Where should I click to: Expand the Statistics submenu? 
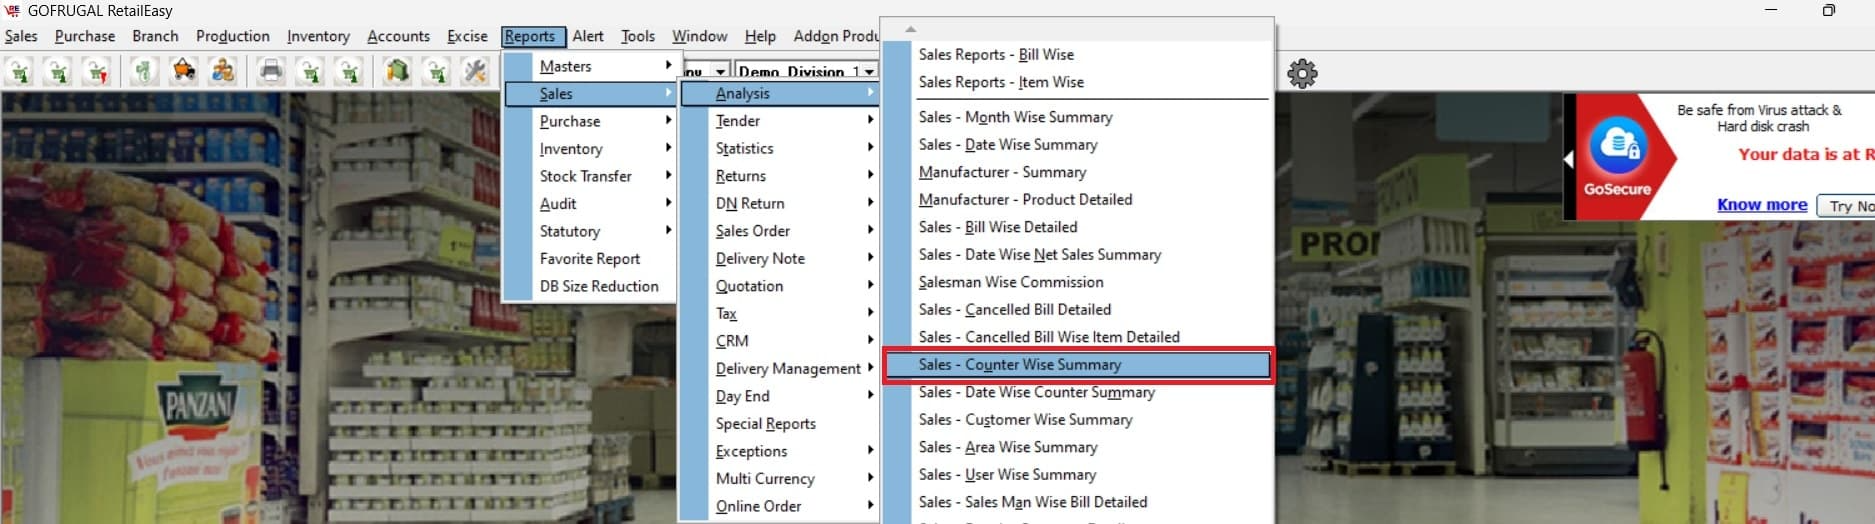[779, 148]
